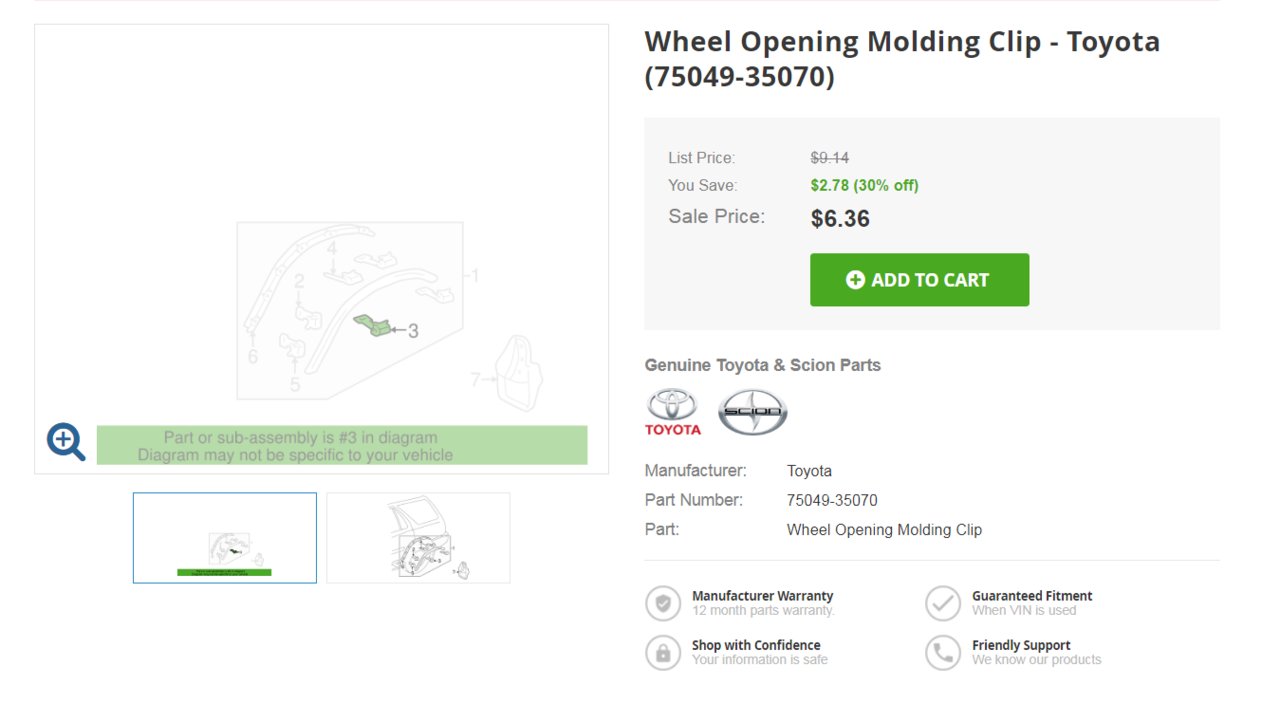Image resolution: width=1280 pixels, height=704 pixels.
Task: Click the part number 75049-35070 value
Action: 832,500
